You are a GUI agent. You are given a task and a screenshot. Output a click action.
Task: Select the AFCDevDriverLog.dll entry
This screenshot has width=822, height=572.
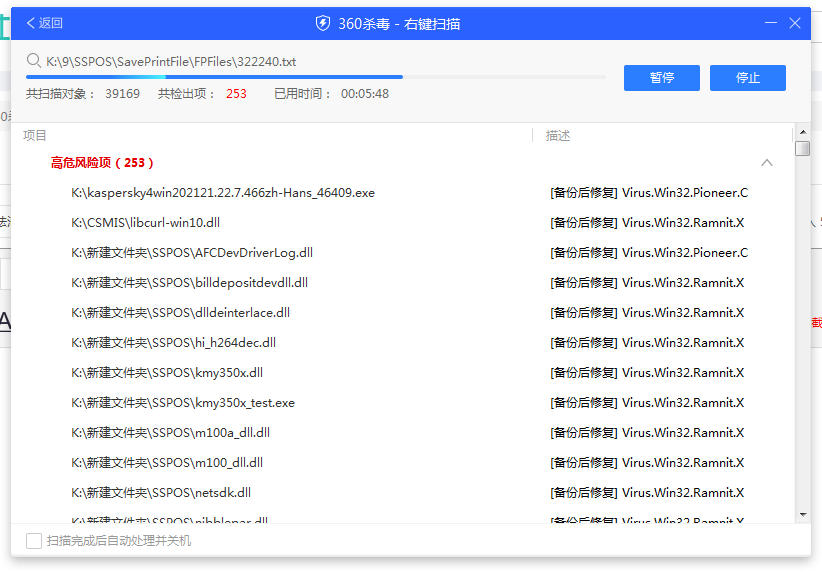[x=192, y=253]
